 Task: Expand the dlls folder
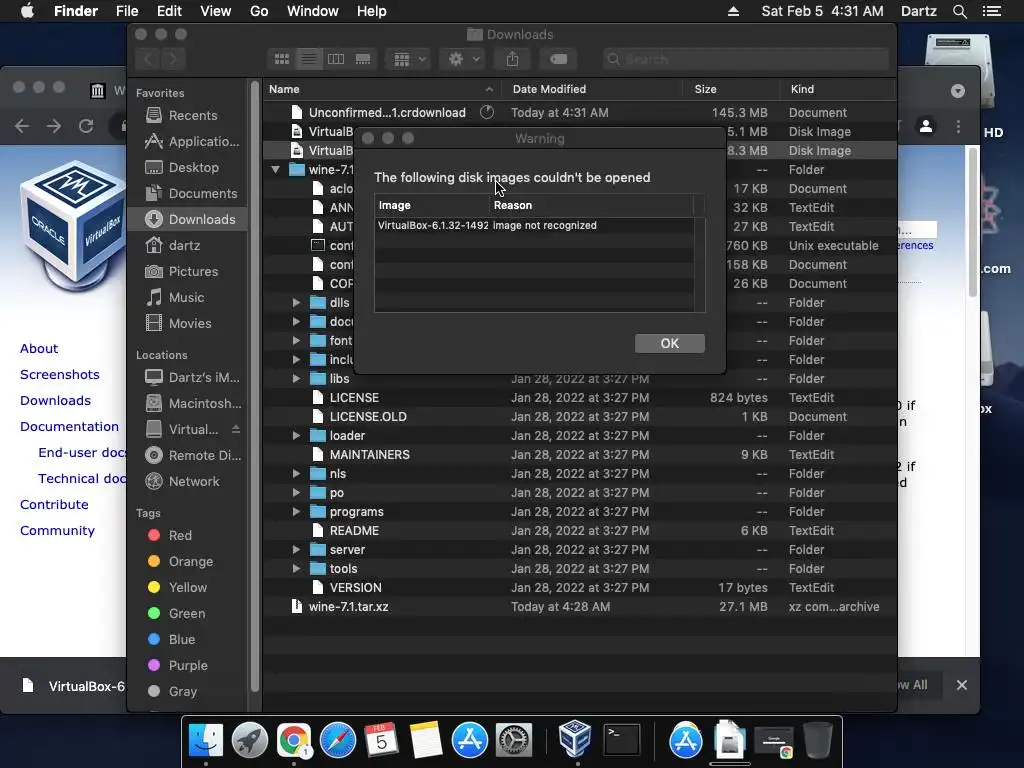coord(296,303)
